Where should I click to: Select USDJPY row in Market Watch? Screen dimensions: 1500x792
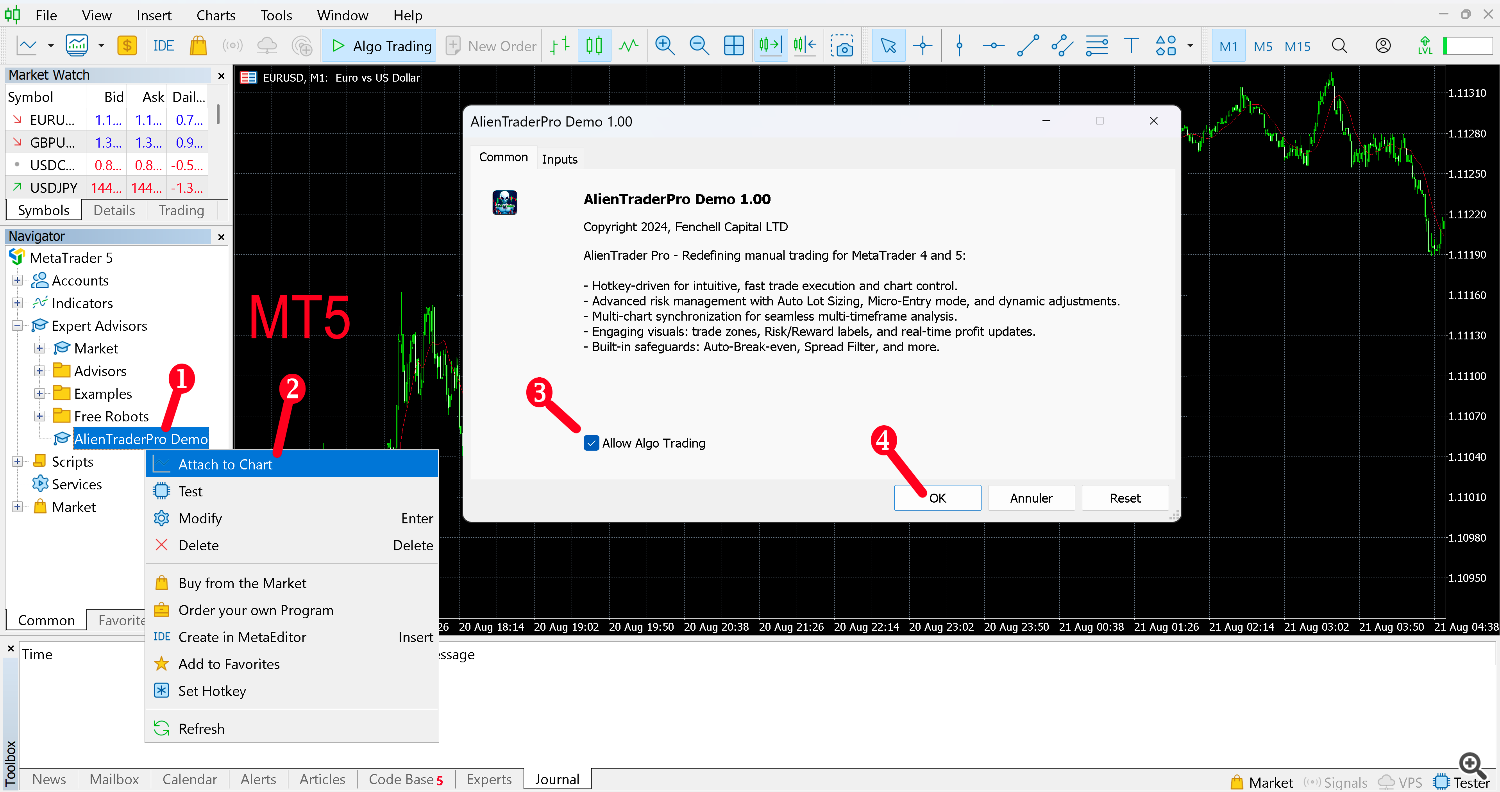click(107, 187)
